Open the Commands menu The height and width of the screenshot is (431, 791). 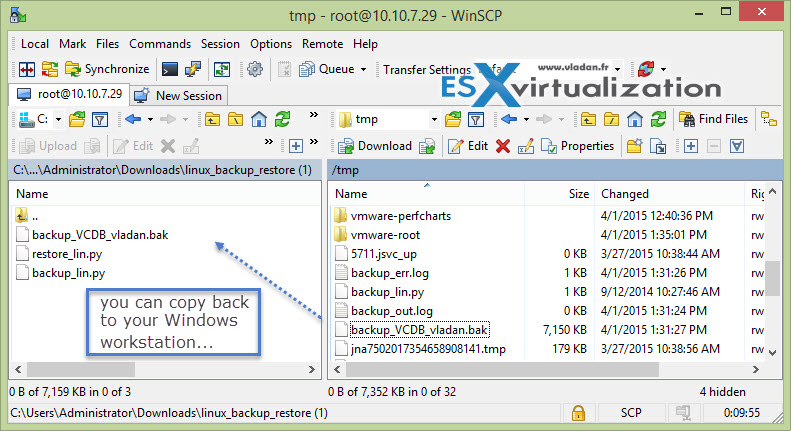[160, 44]
